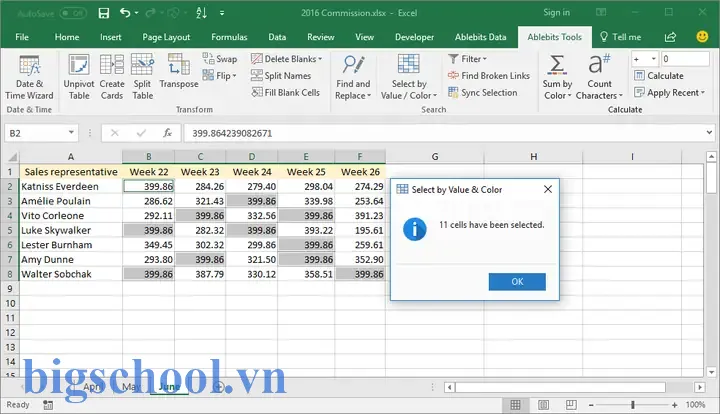
Task: Click the smiley feedback icon
Action: tap(702, 36)
